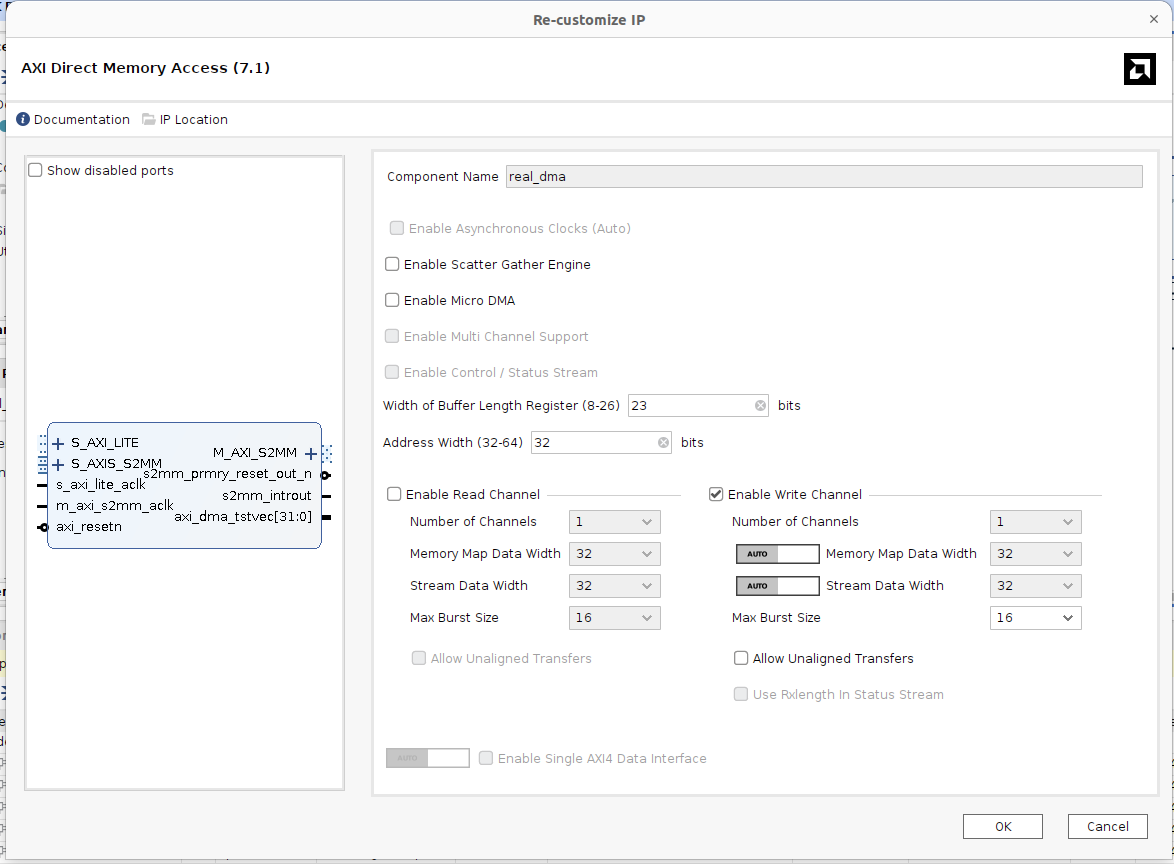Switch the Stream Data Width AUTO toggle

click(777, 586)
